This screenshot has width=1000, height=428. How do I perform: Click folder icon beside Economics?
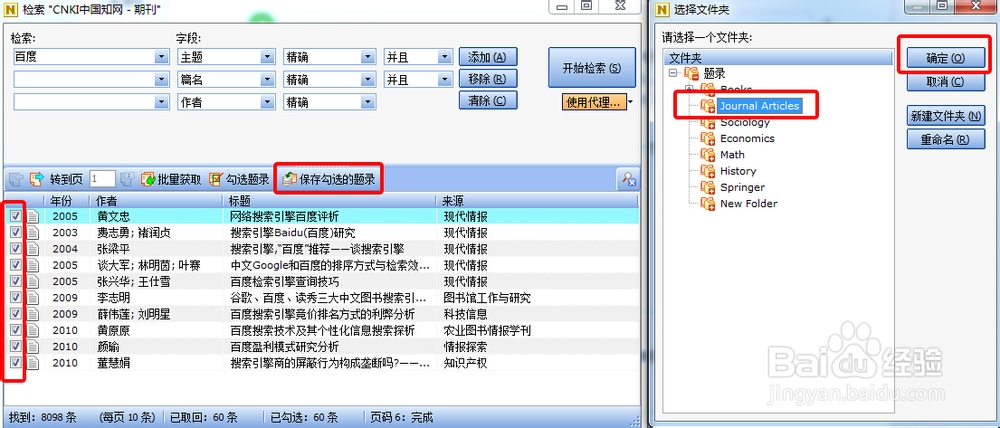(708, 138)
